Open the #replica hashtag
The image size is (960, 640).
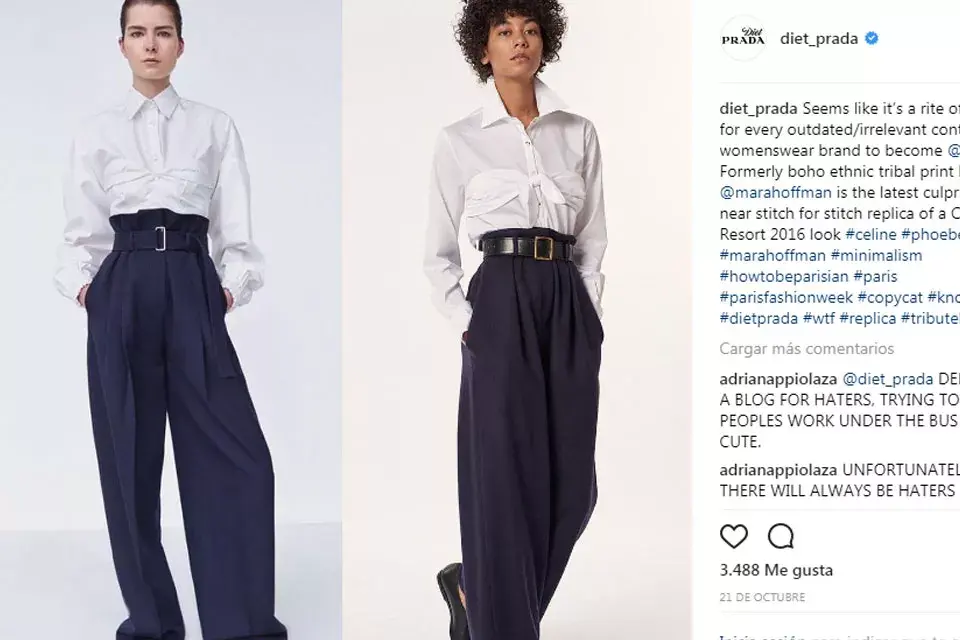pos(868,318)
